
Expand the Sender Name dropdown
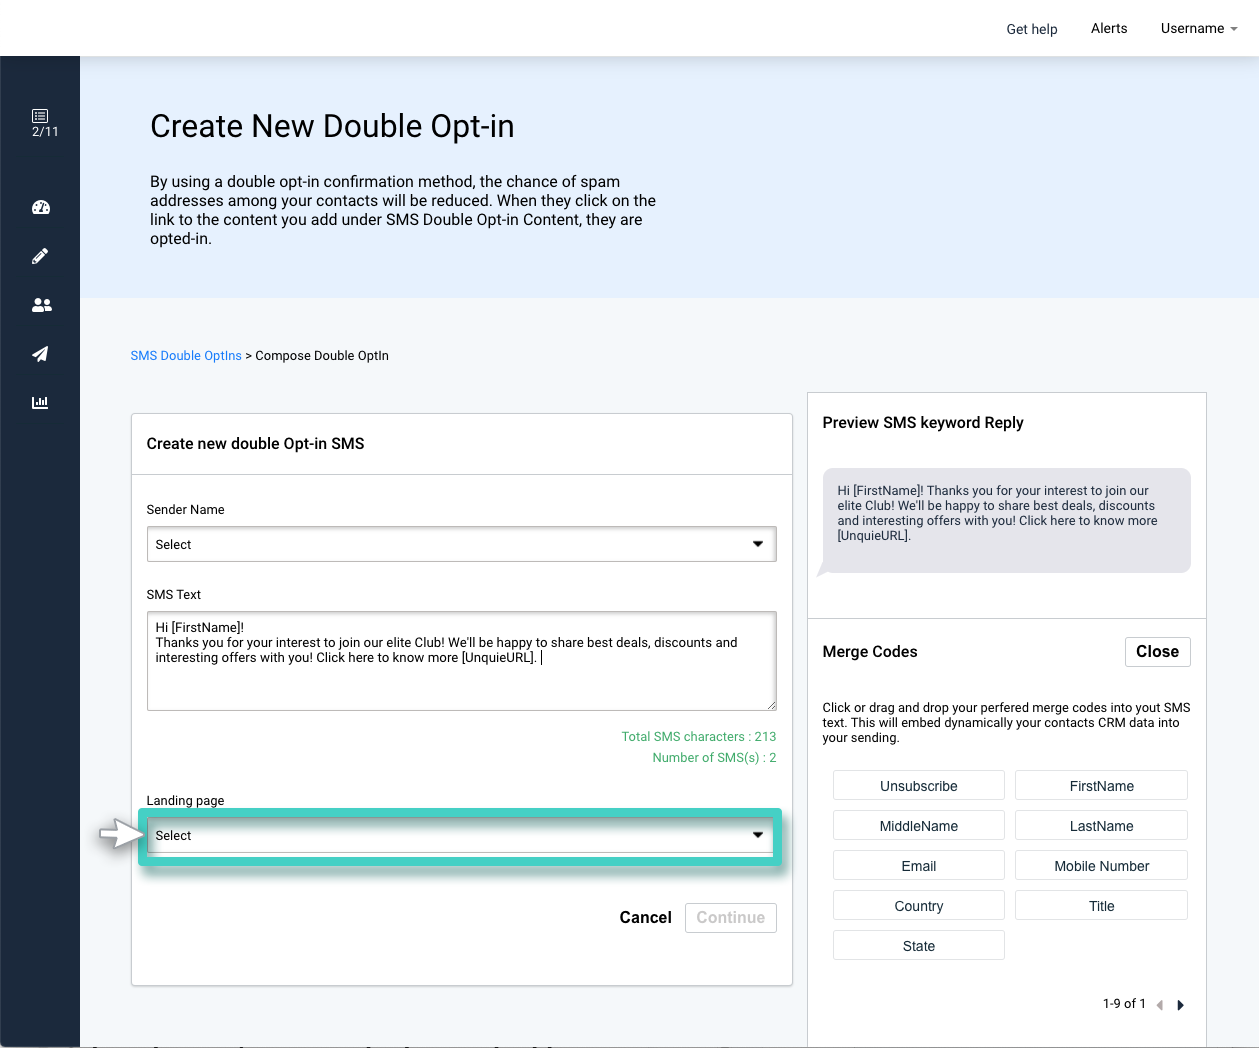462,544
